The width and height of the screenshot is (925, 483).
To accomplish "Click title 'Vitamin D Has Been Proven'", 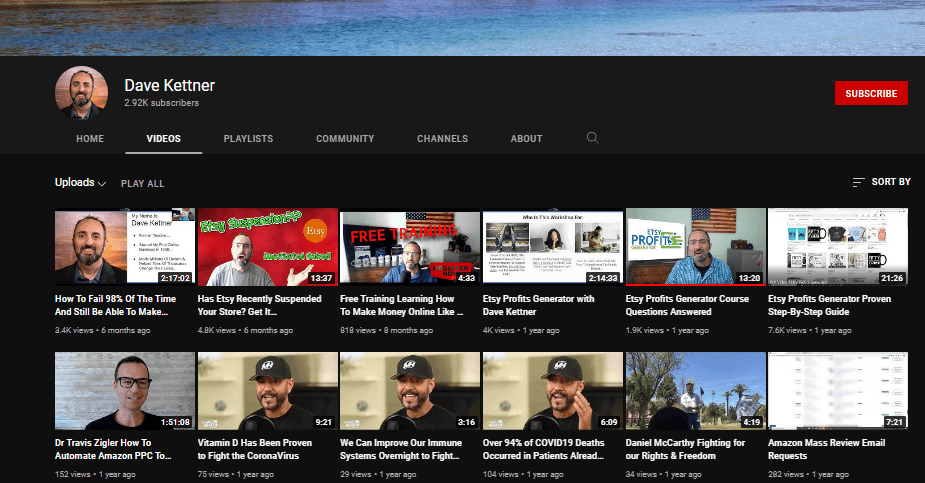I will (255, 449).
